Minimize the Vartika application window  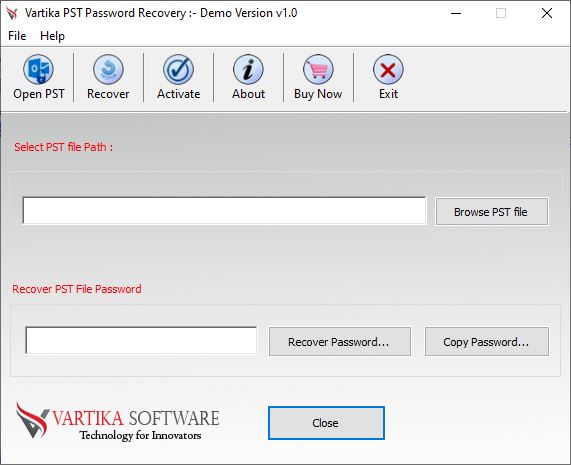456,13
